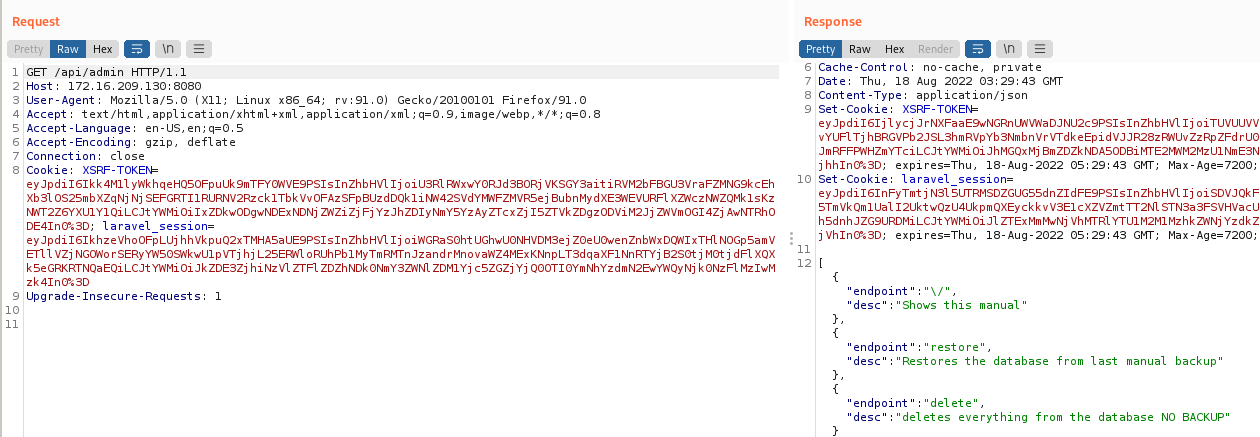The height and width of the screenshot is (437, 1260).
Task: Show non-printable characters (\n) in Request
Action: (169, 49)
